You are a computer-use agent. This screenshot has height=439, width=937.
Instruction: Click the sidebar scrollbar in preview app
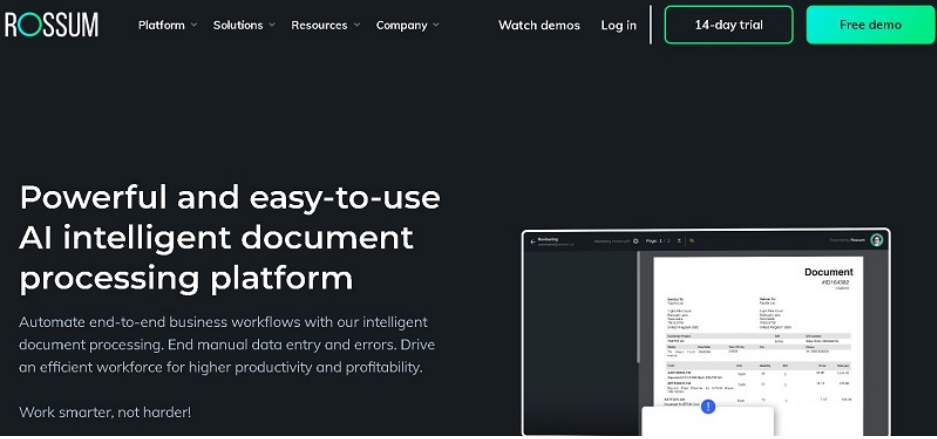(x=638, y=307)
